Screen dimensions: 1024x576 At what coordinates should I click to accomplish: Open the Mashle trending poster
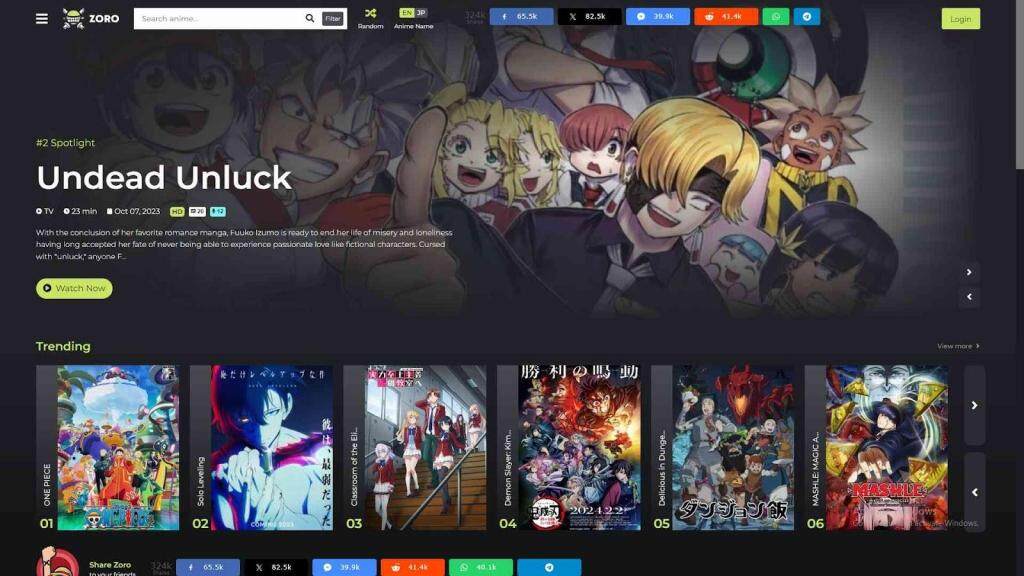pyautogui.click(x=887, y=447)
